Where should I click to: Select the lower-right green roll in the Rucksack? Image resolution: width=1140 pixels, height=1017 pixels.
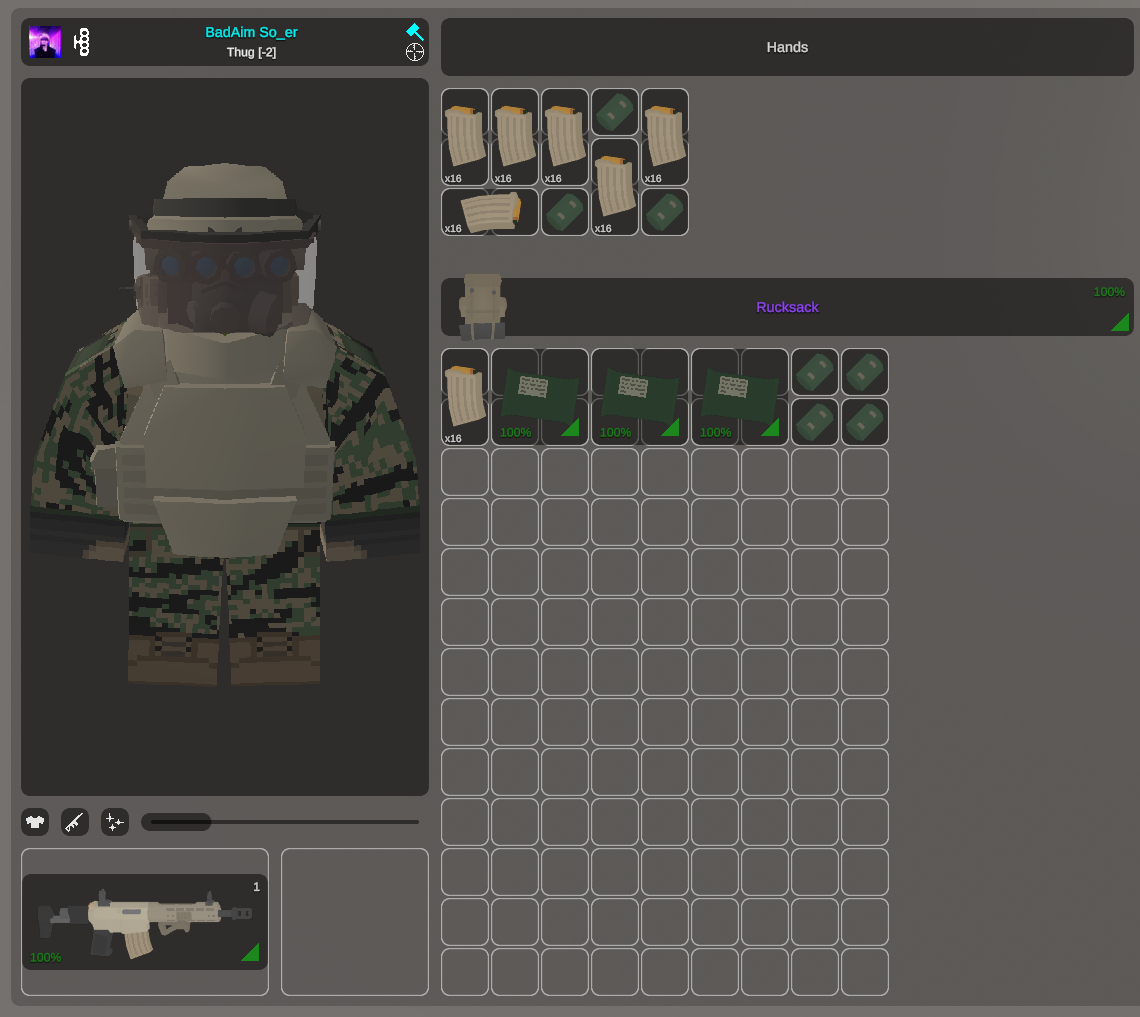(x=865, y=422)
